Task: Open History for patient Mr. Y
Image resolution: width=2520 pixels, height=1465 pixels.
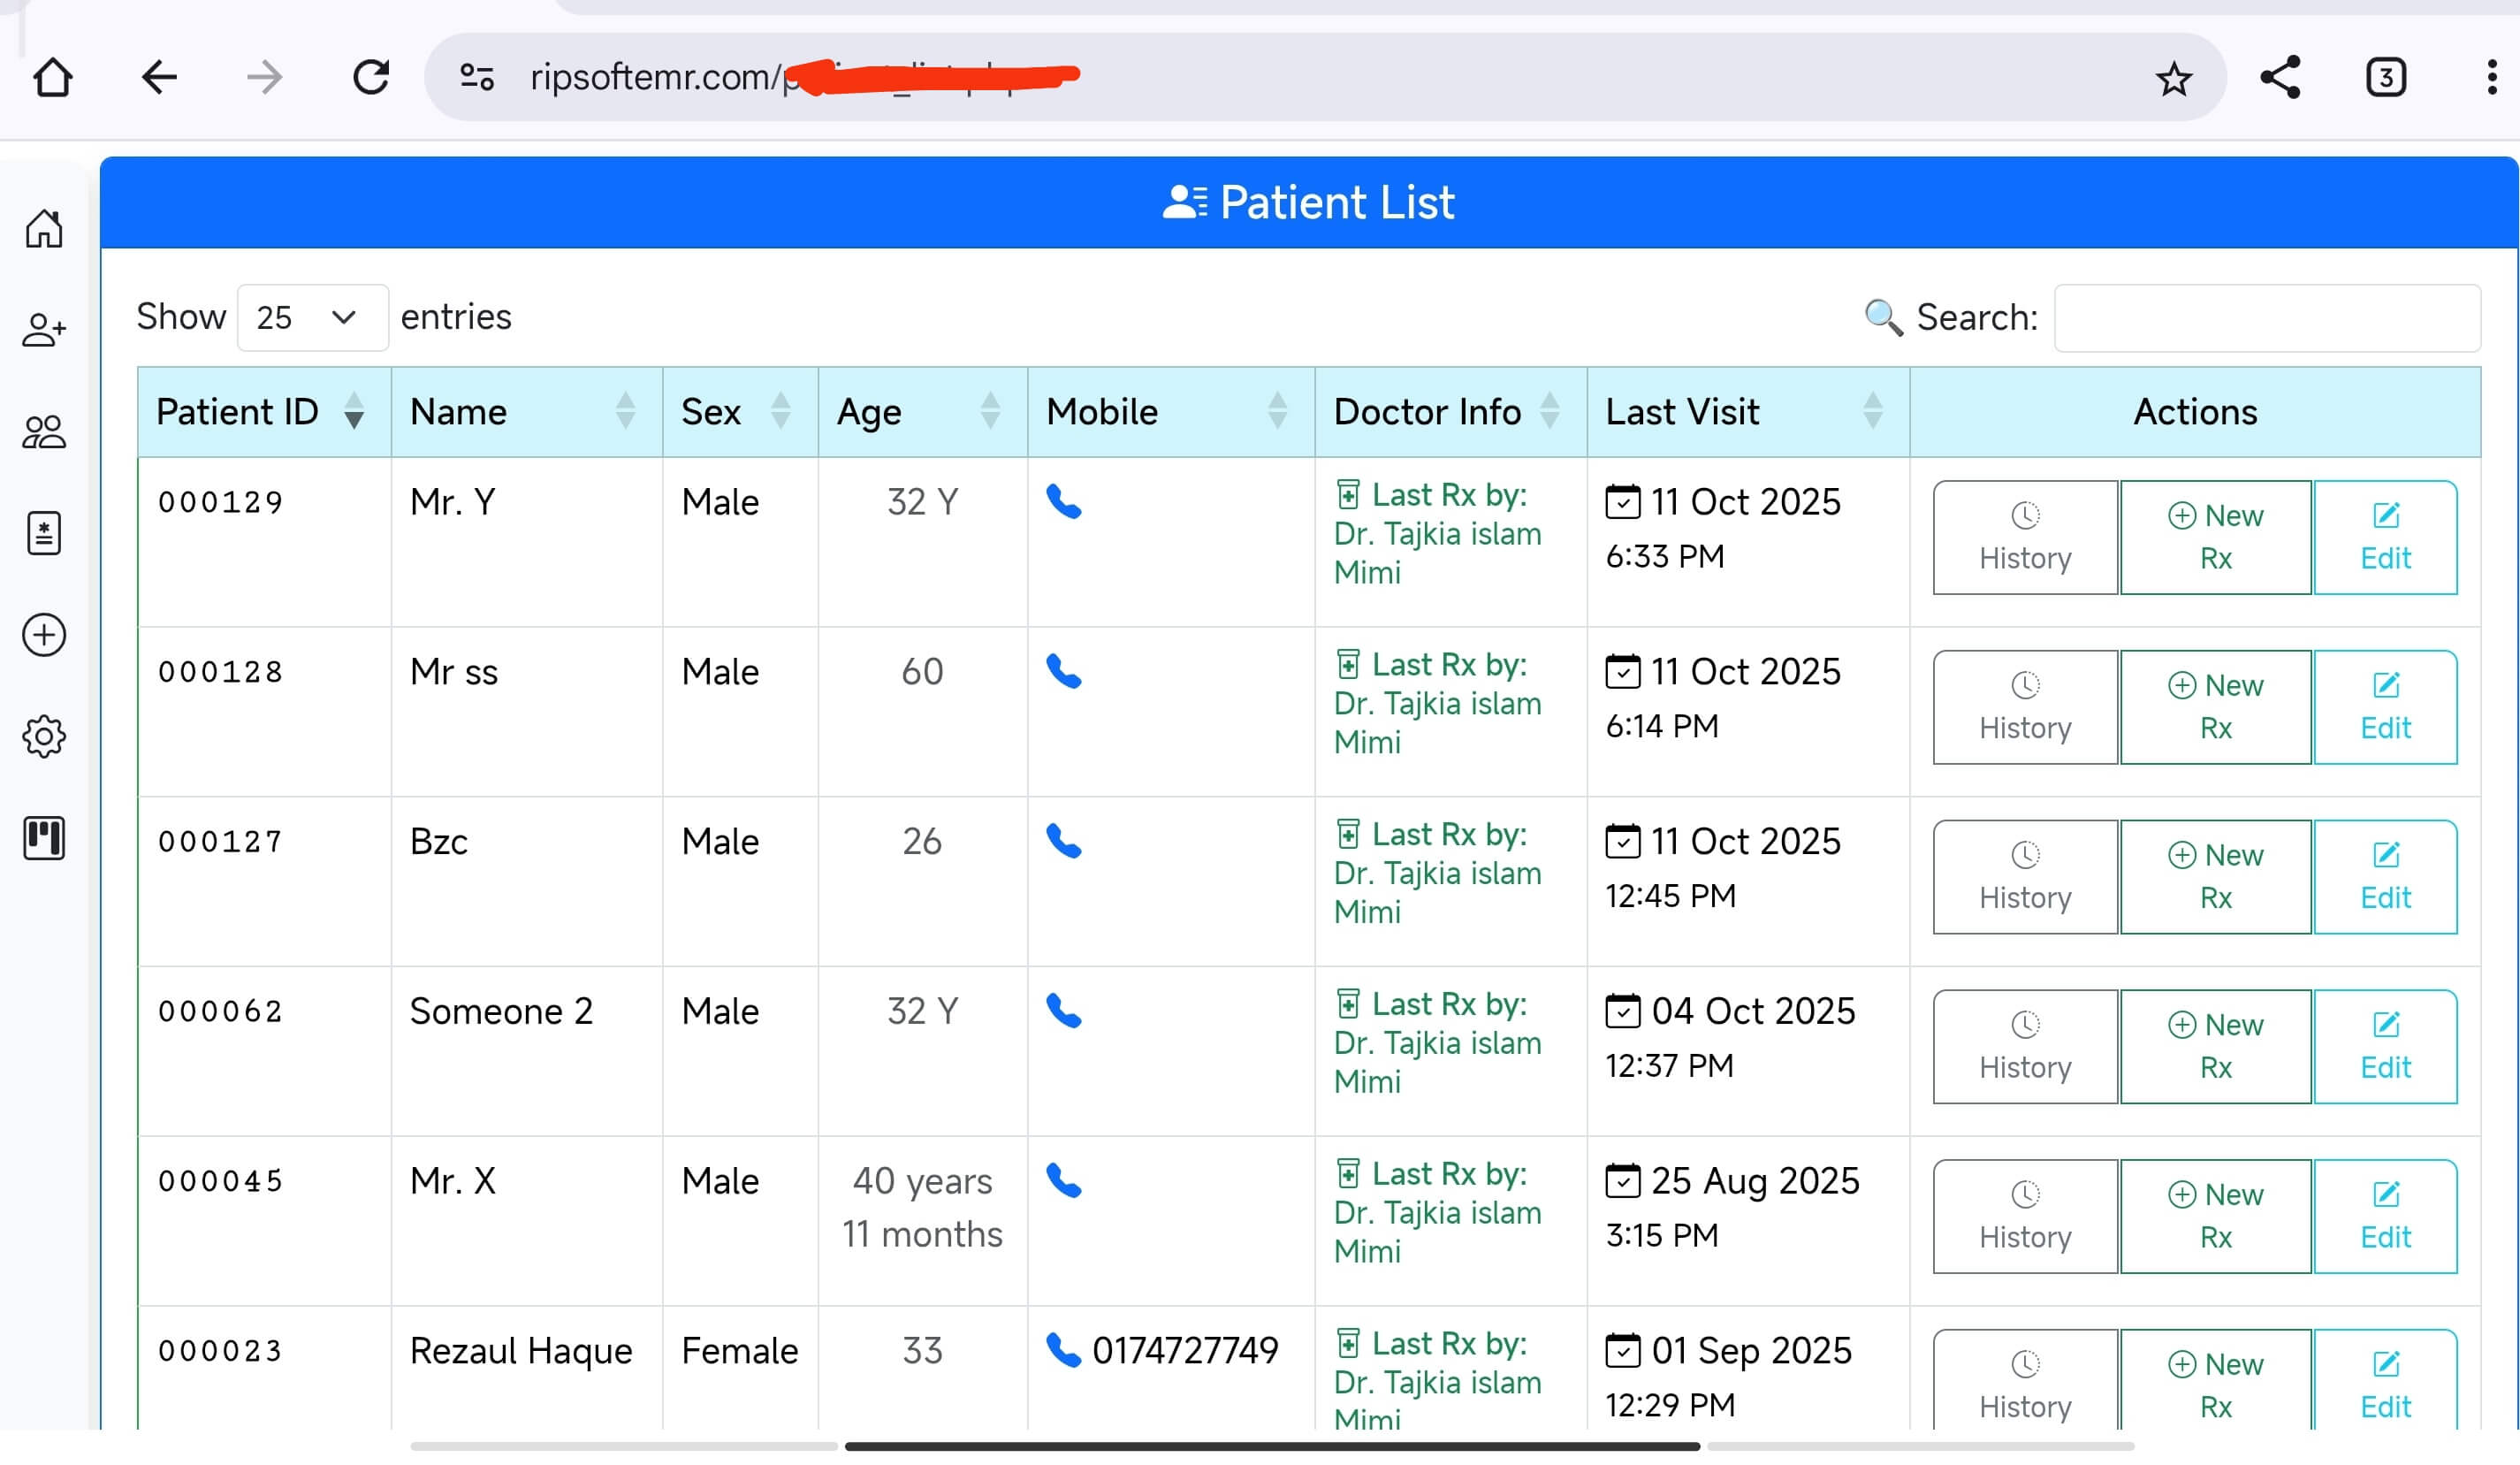Action: click(2024, 537)
